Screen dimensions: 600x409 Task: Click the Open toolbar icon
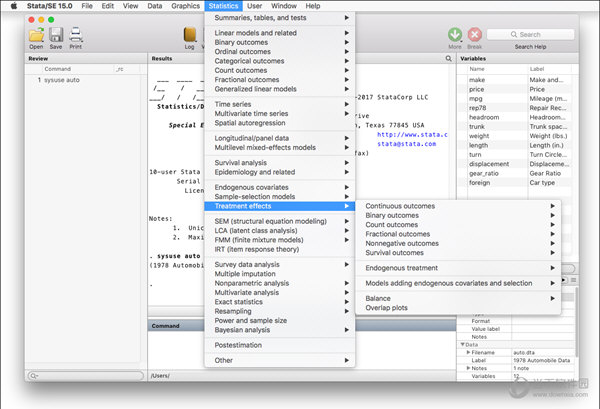click(x=36, y=34)
